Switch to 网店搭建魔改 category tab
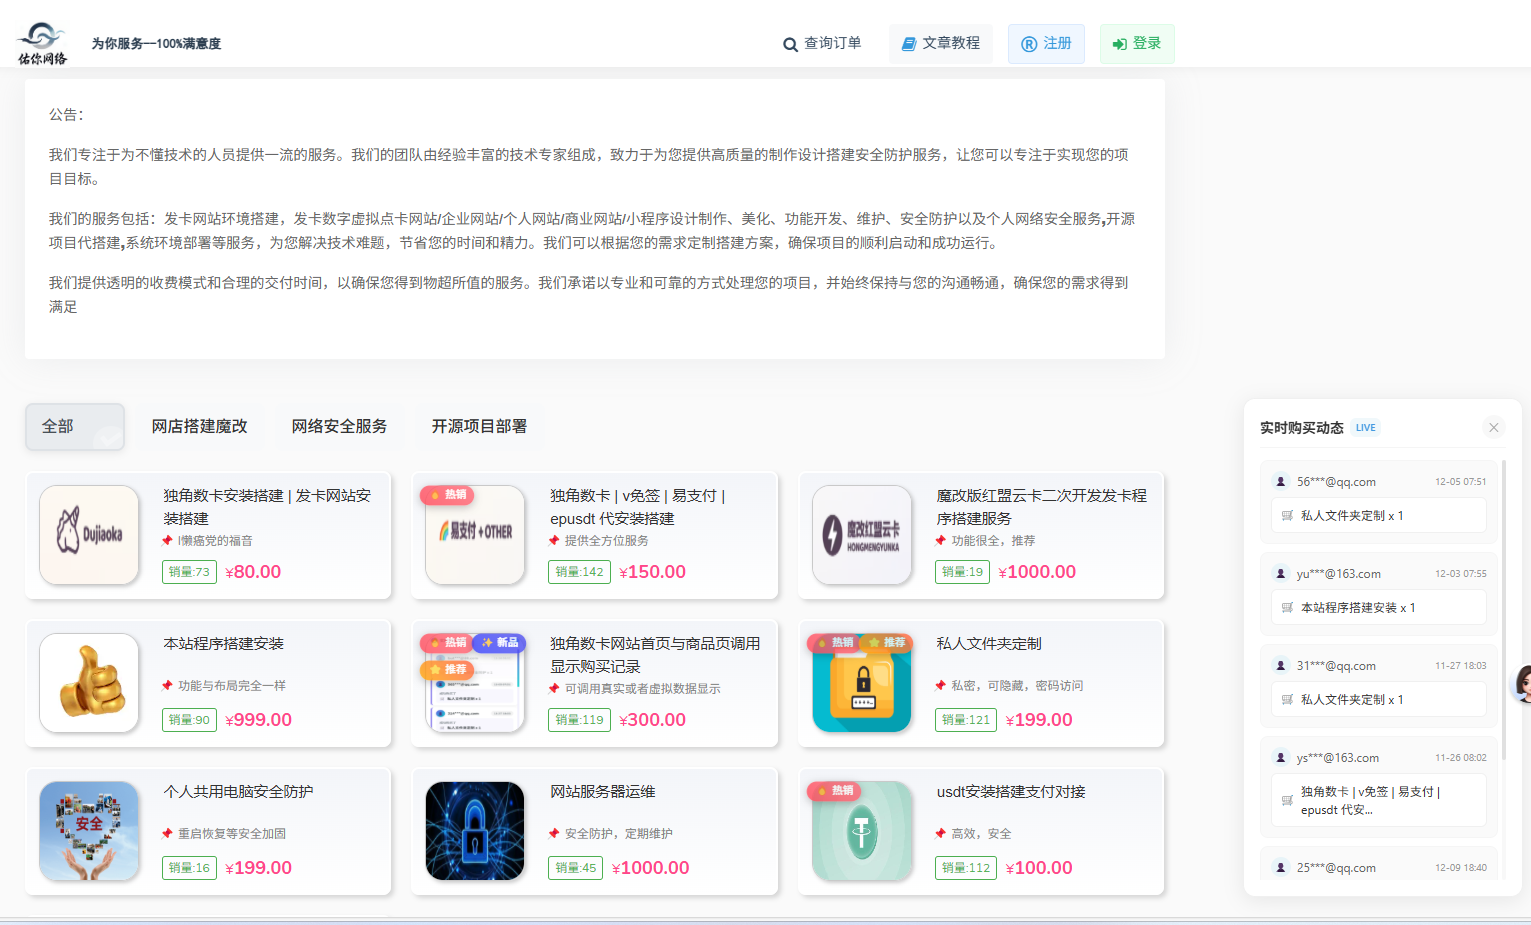1531x925 pixels. click(x=199, y=427)
